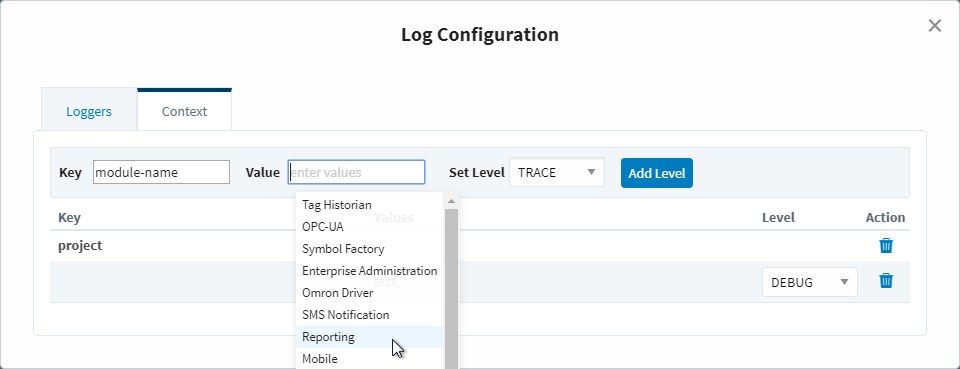Choose SMS Notification from the list
The height and width of the screenshot is (369, 960).
(x=370, y=315)
